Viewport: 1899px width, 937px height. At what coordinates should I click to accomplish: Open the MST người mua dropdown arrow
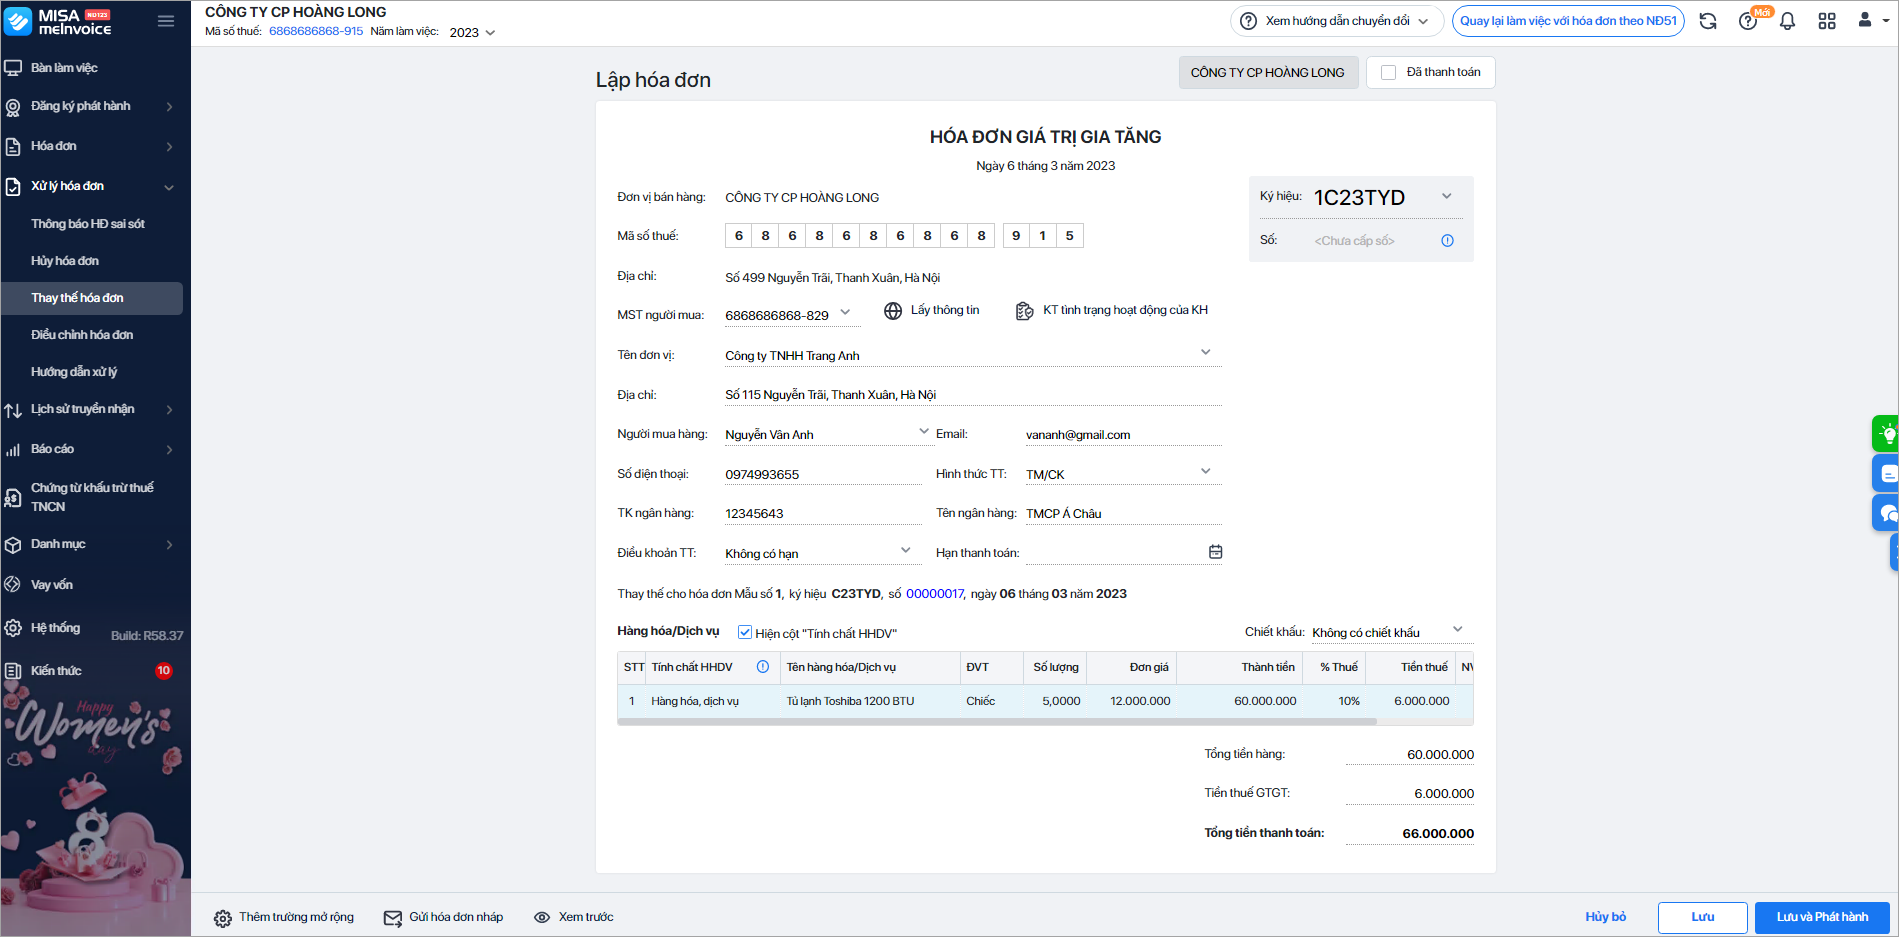click(845, 312)
